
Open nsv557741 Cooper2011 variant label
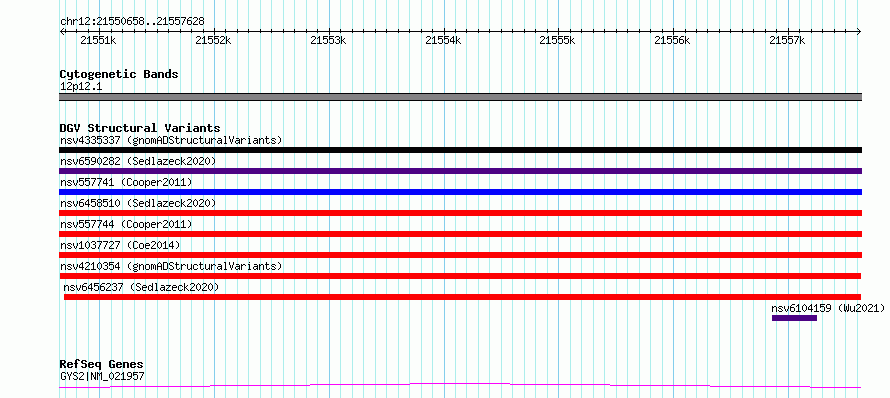[x=126, y=182]
